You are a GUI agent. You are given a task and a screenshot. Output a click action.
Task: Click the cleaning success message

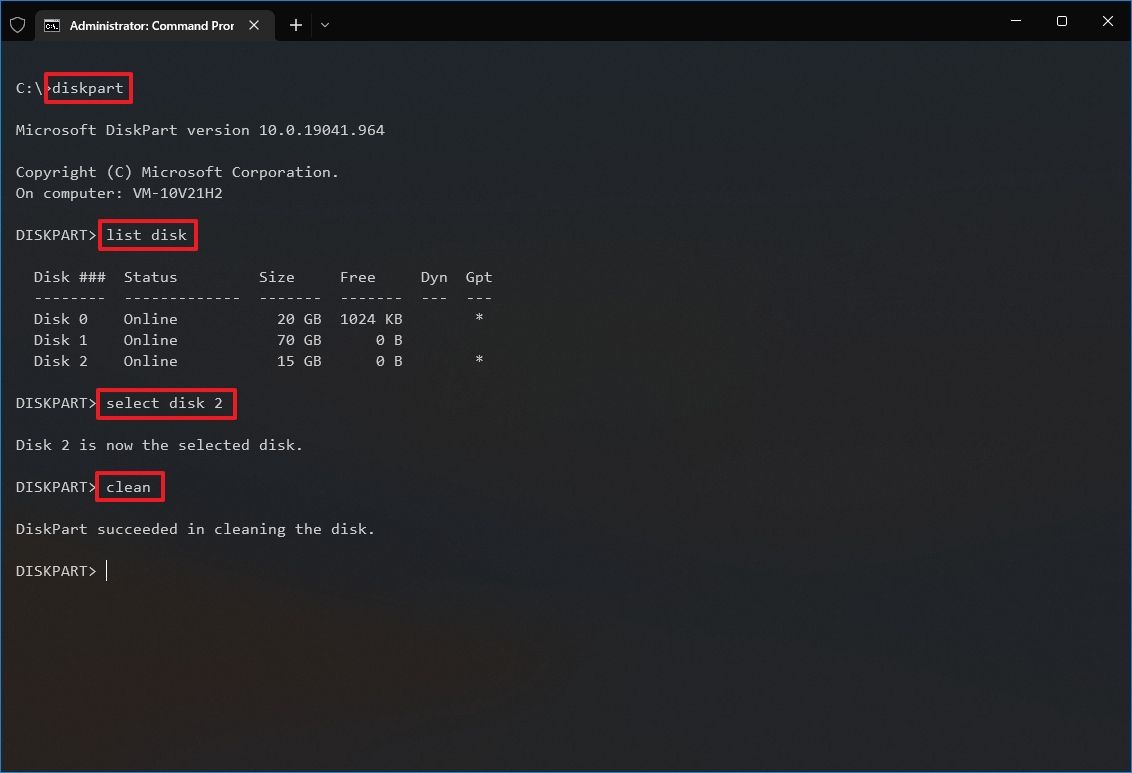pos(195,529)
